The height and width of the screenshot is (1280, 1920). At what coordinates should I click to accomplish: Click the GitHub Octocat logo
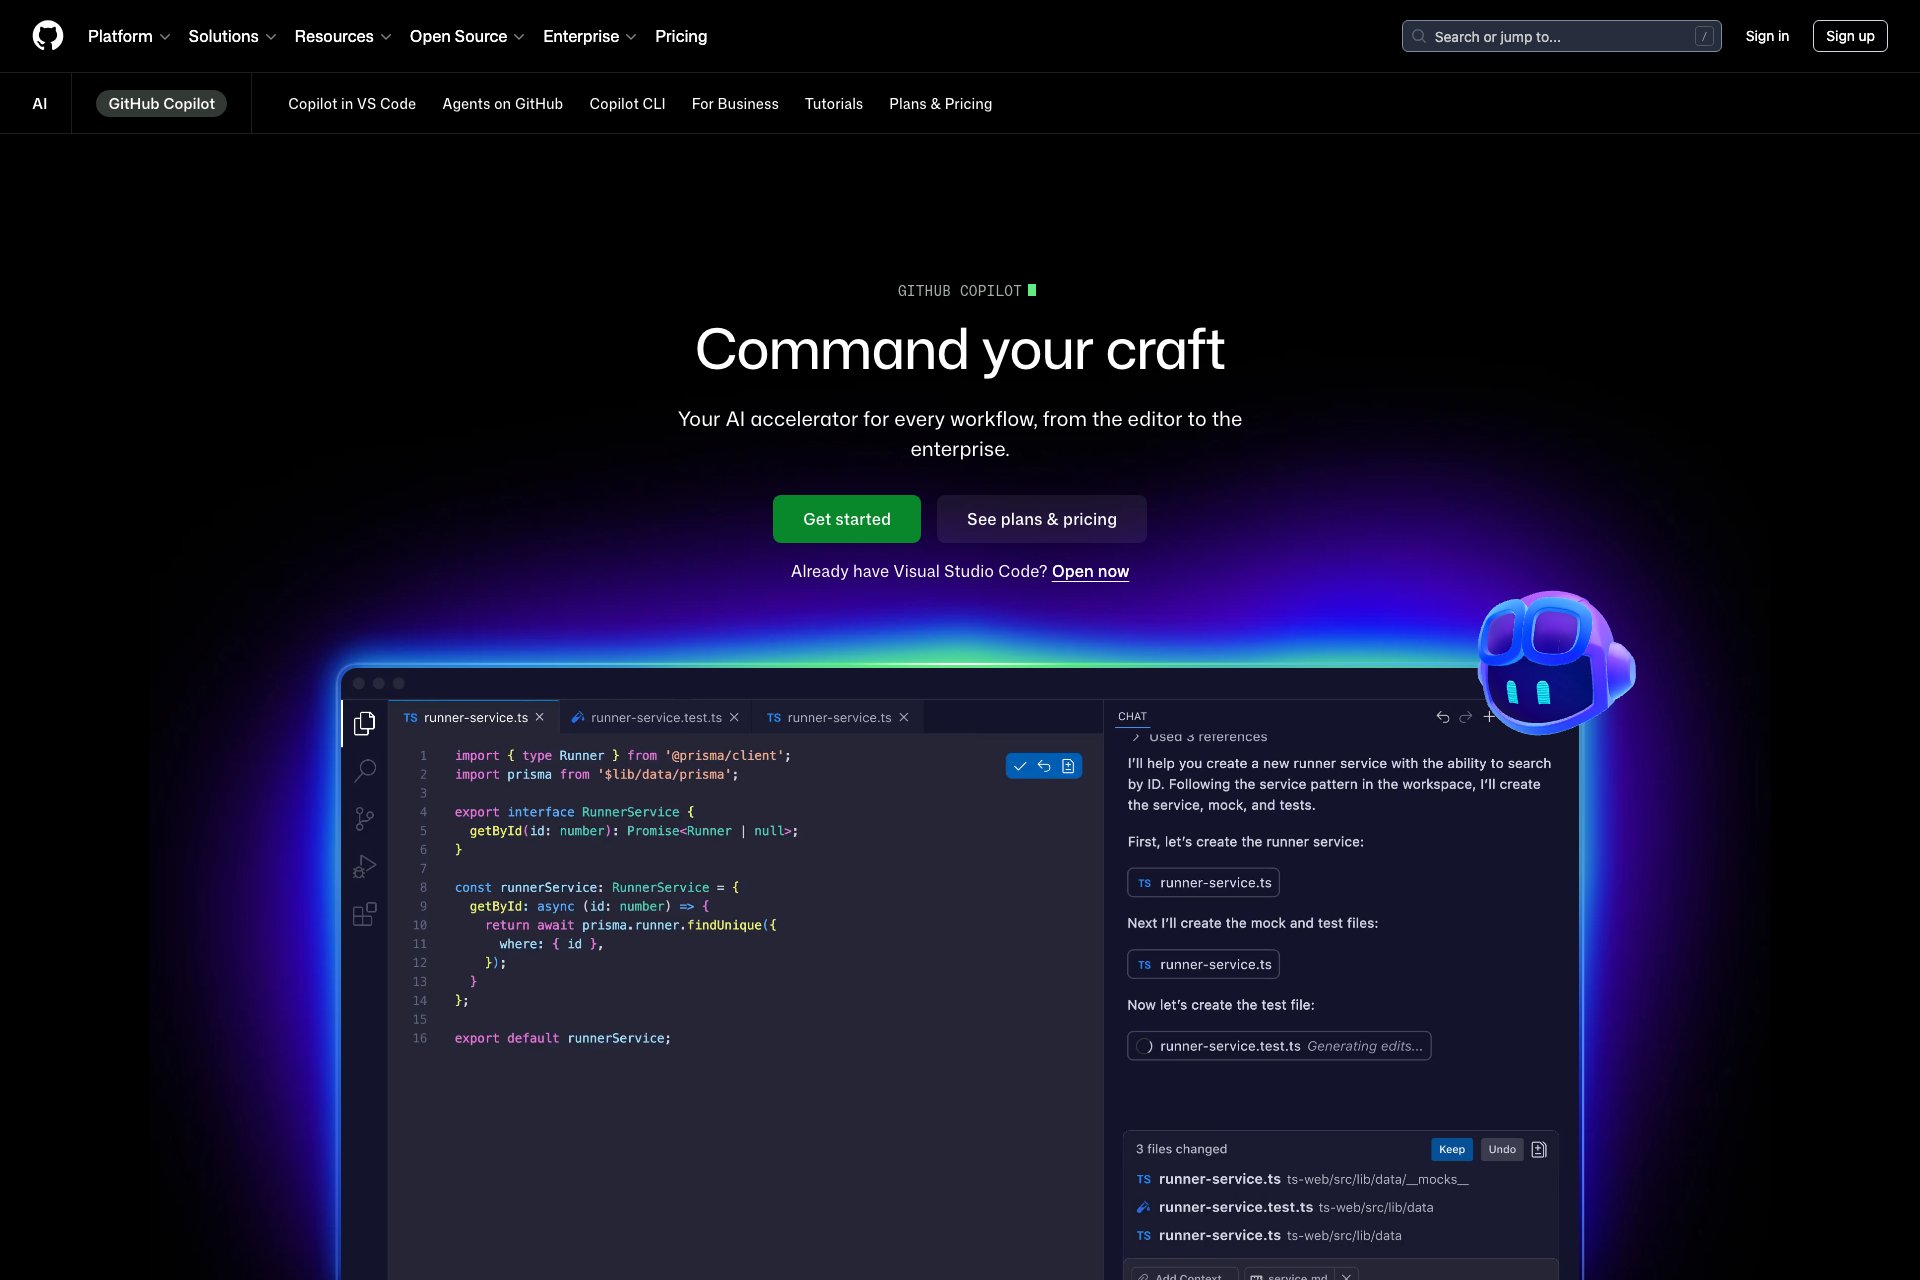click(x=47, y=36)
